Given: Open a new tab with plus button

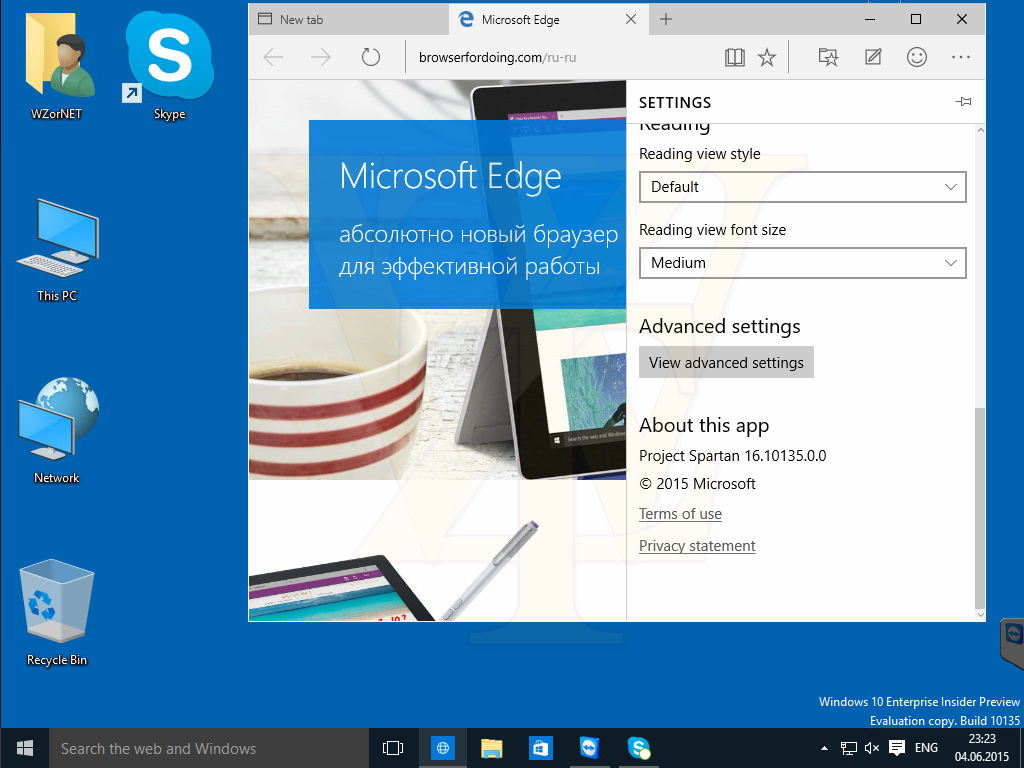Looking at the screenshot, I should coord(665,20).
